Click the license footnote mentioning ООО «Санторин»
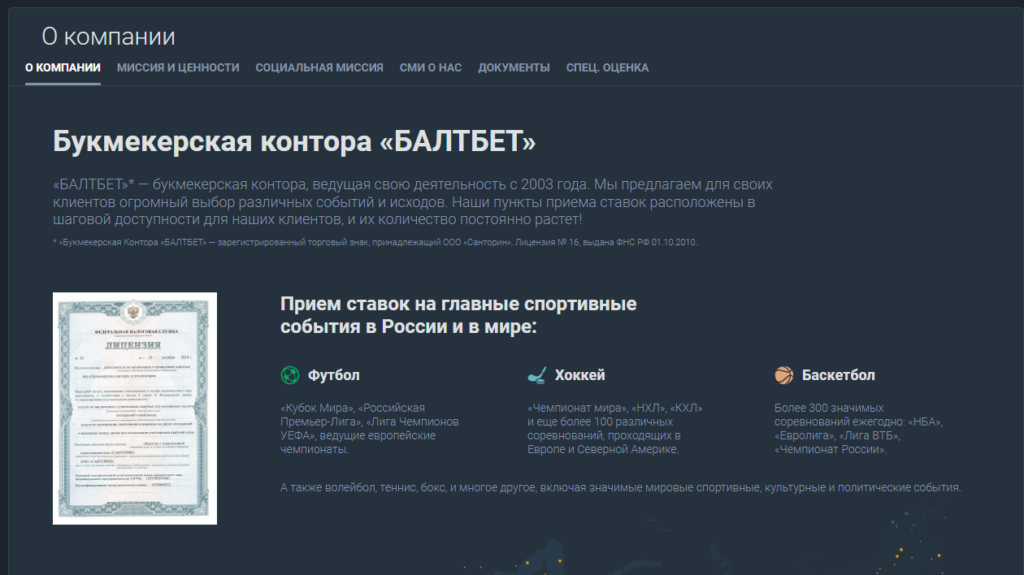The width and height of the screenshot is (1024, 575). tap(375, 242)
